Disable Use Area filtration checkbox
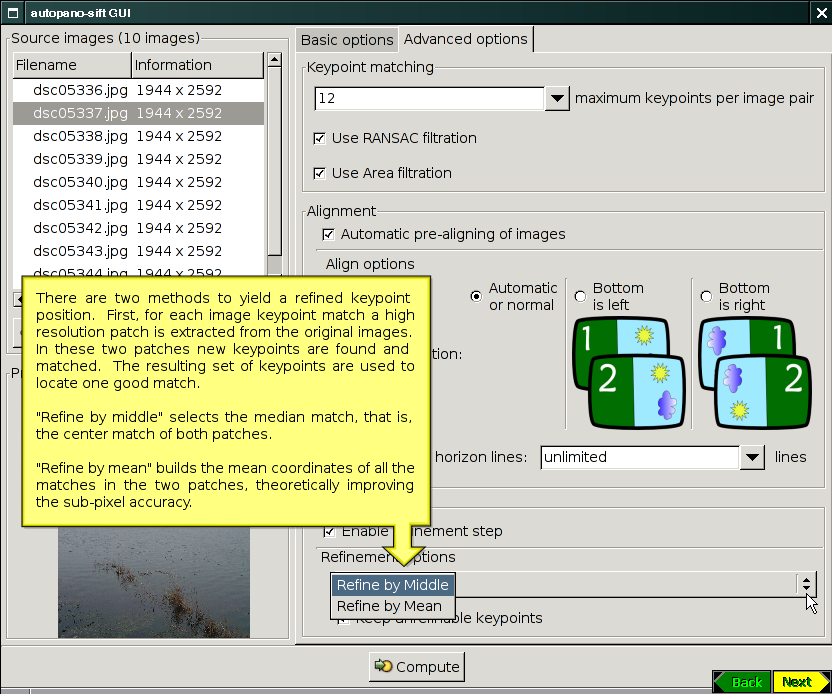 320,173
